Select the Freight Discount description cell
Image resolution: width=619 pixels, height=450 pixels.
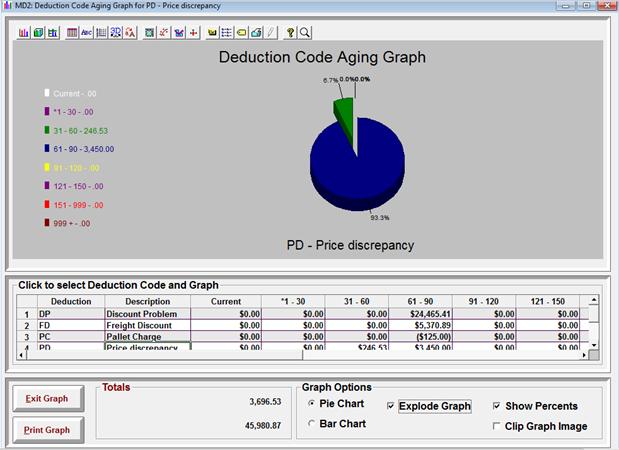(x=148, y=326)
